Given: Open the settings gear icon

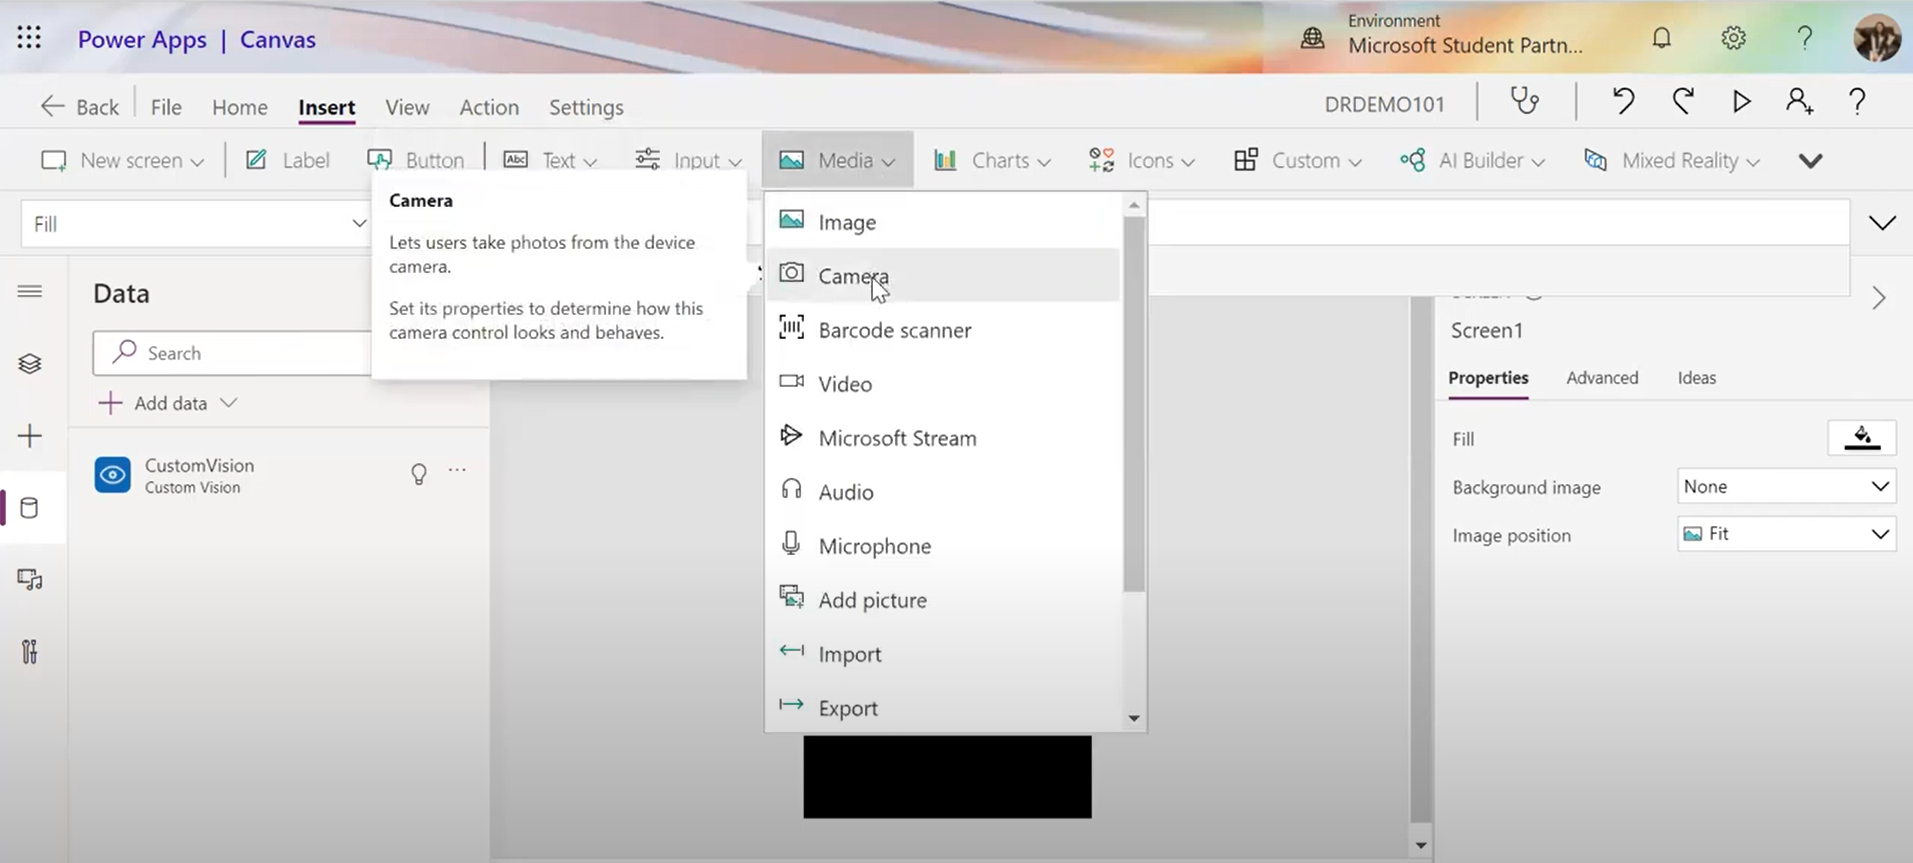Looking at the screenshot, I should coord(1733,38).
